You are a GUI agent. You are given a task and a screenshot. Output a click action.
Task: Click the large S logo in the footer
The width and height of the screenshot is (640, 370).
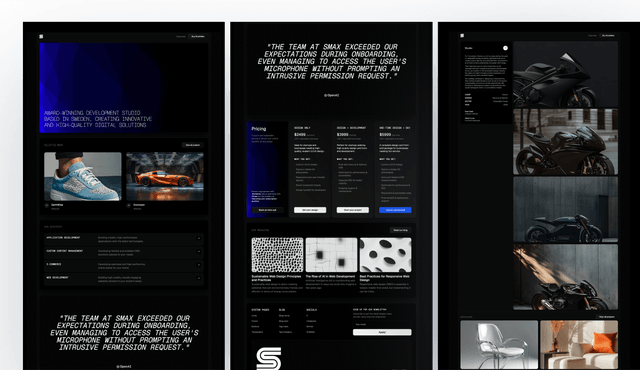[269, 358]
